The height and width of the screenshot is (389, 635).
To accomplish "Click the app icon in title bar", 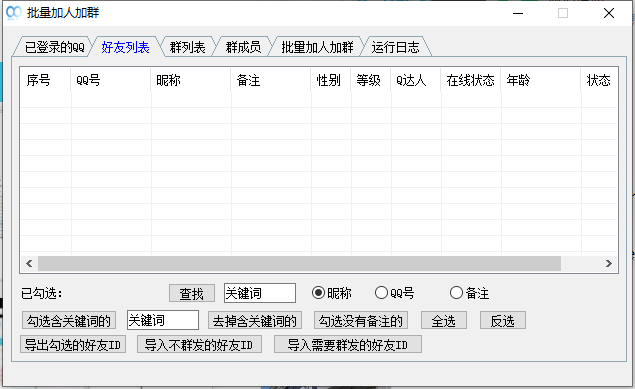I will tap(14, 13).
